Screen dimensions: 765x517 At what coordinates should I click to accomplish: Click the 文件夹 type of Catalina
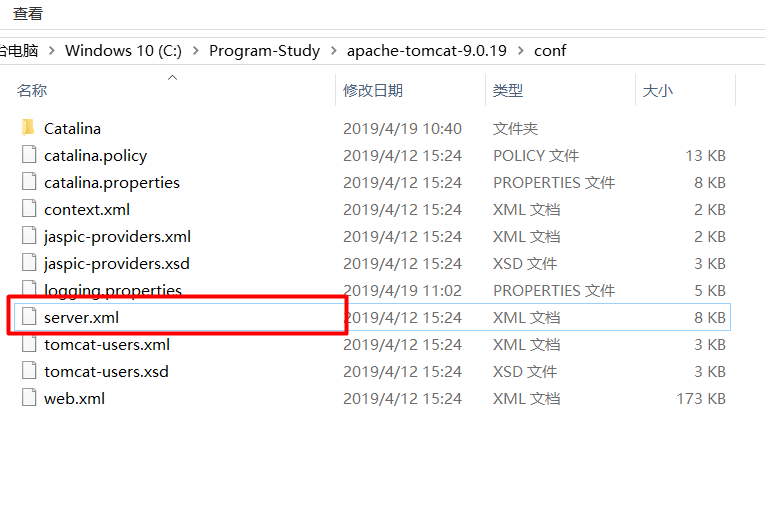tap(515, 129)
